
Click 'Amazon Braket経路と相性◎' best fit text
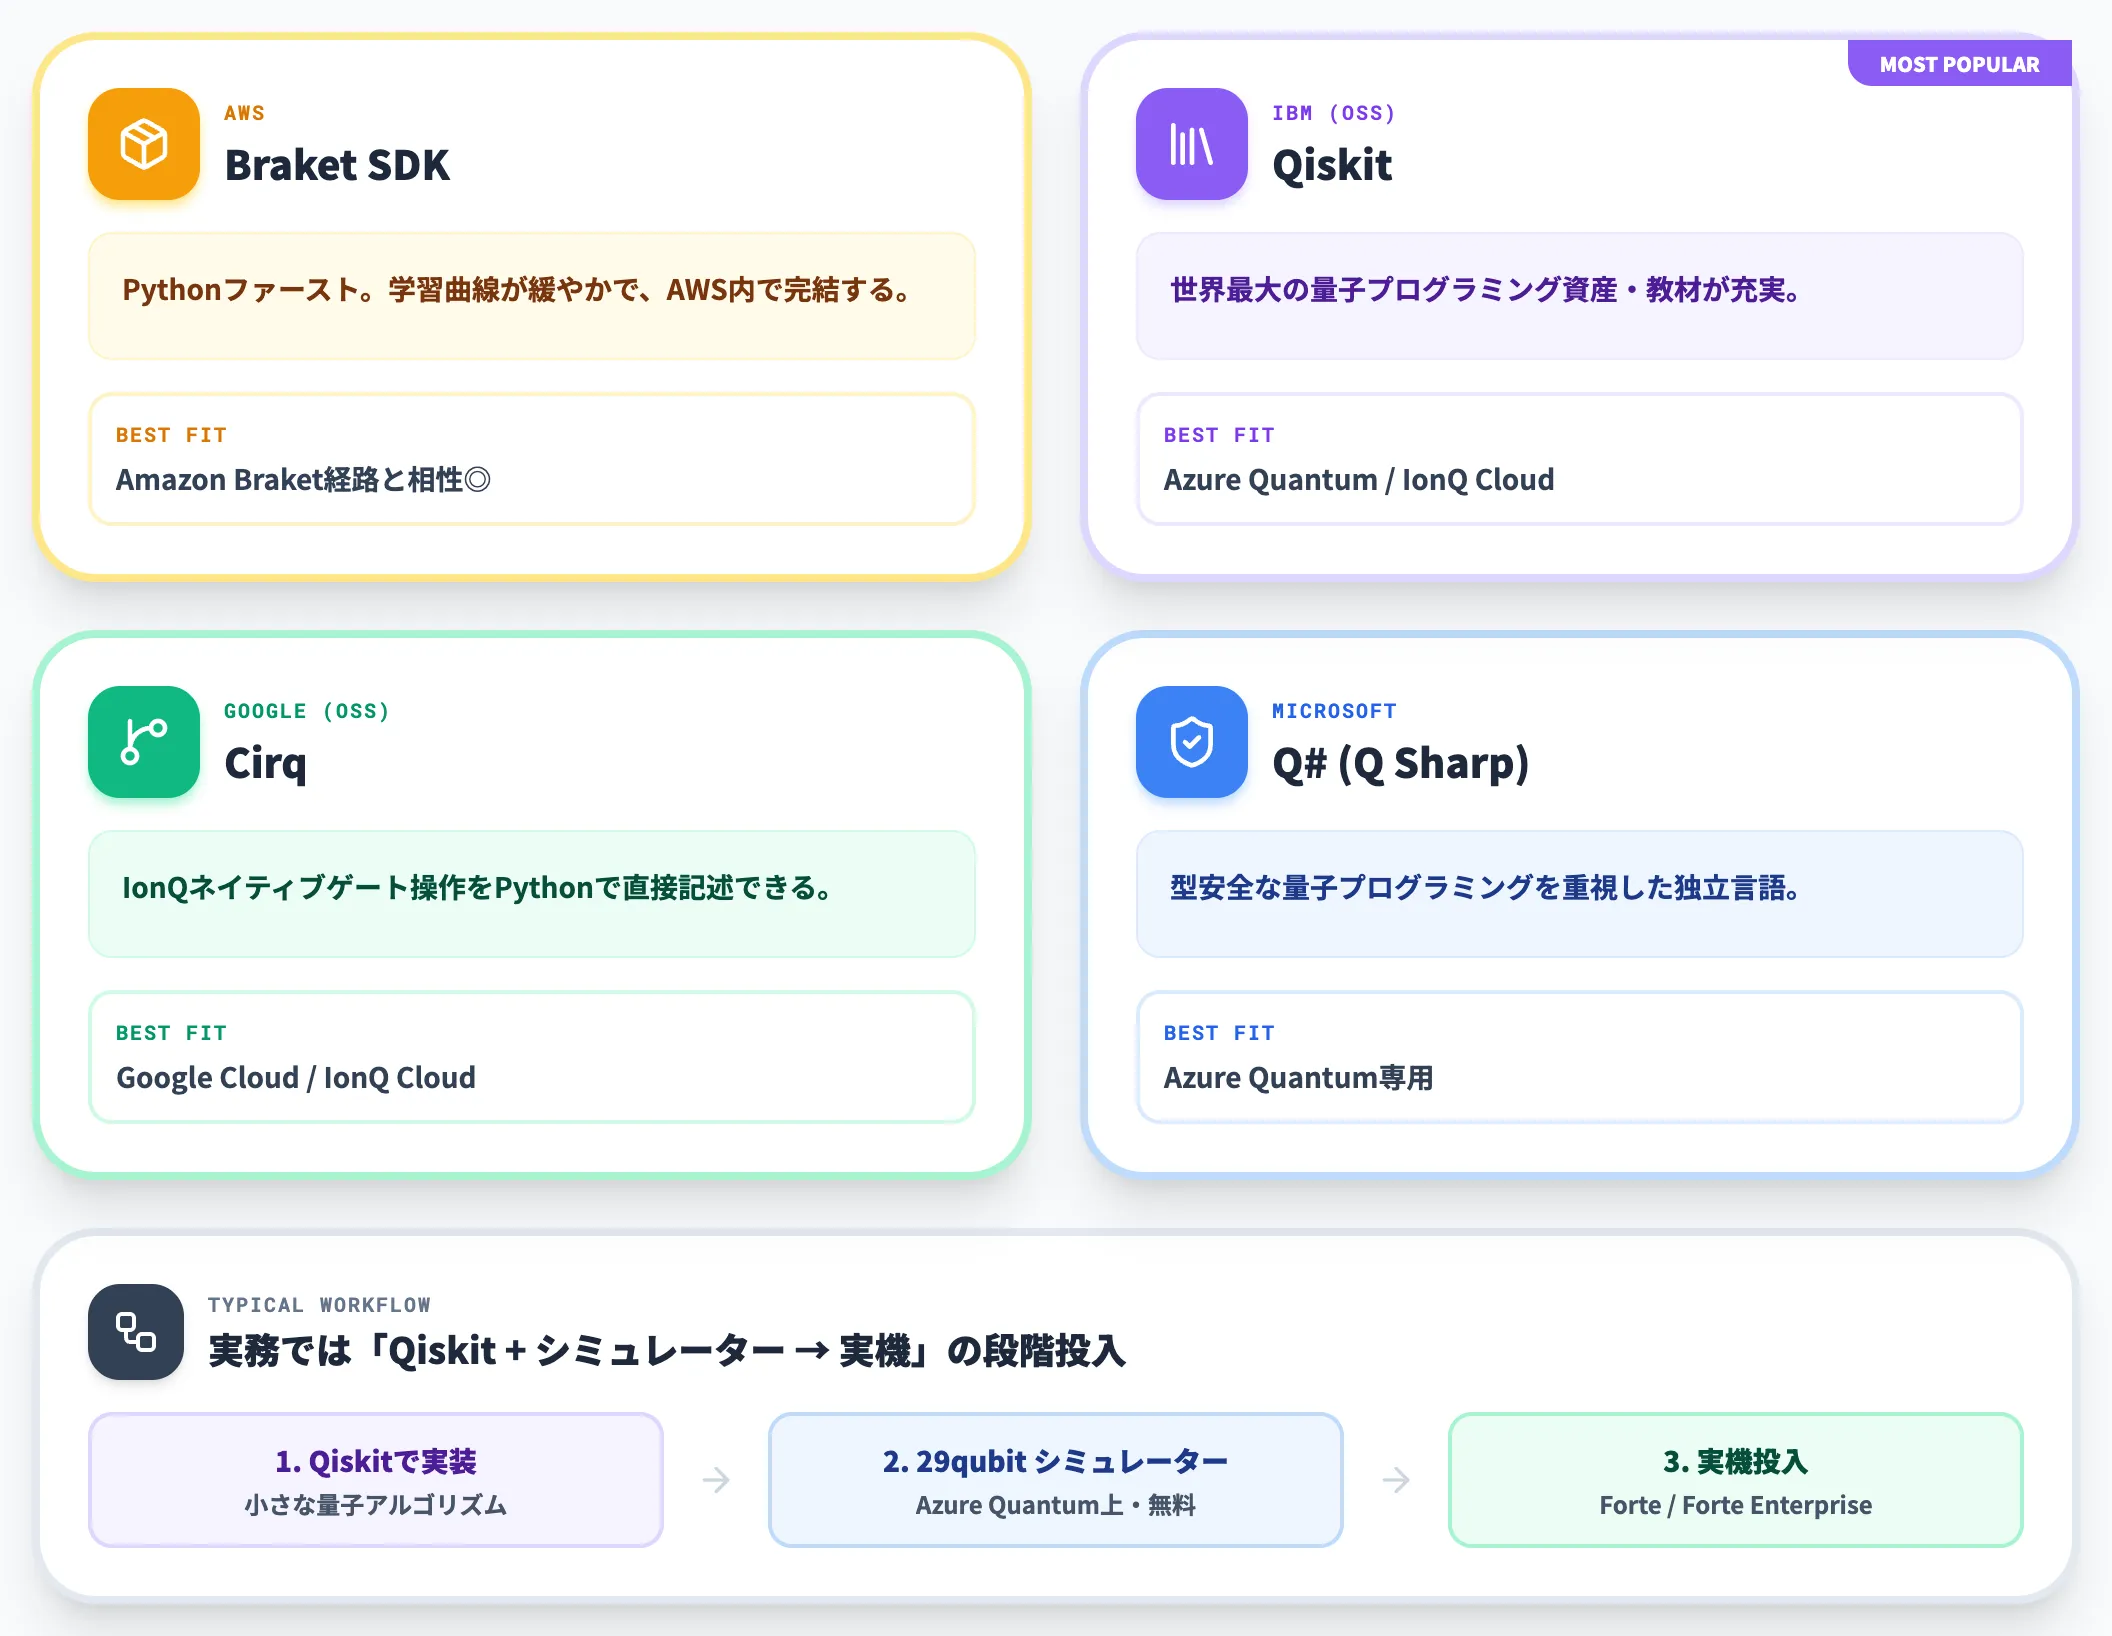[303, 480]
